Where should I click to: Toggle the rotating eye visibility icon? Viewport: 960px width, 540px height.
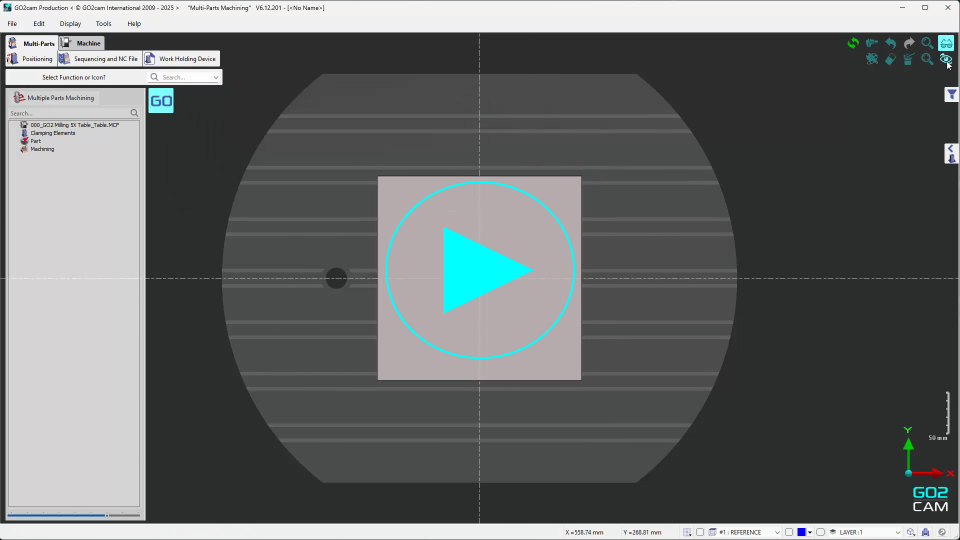tap(946, 59)
